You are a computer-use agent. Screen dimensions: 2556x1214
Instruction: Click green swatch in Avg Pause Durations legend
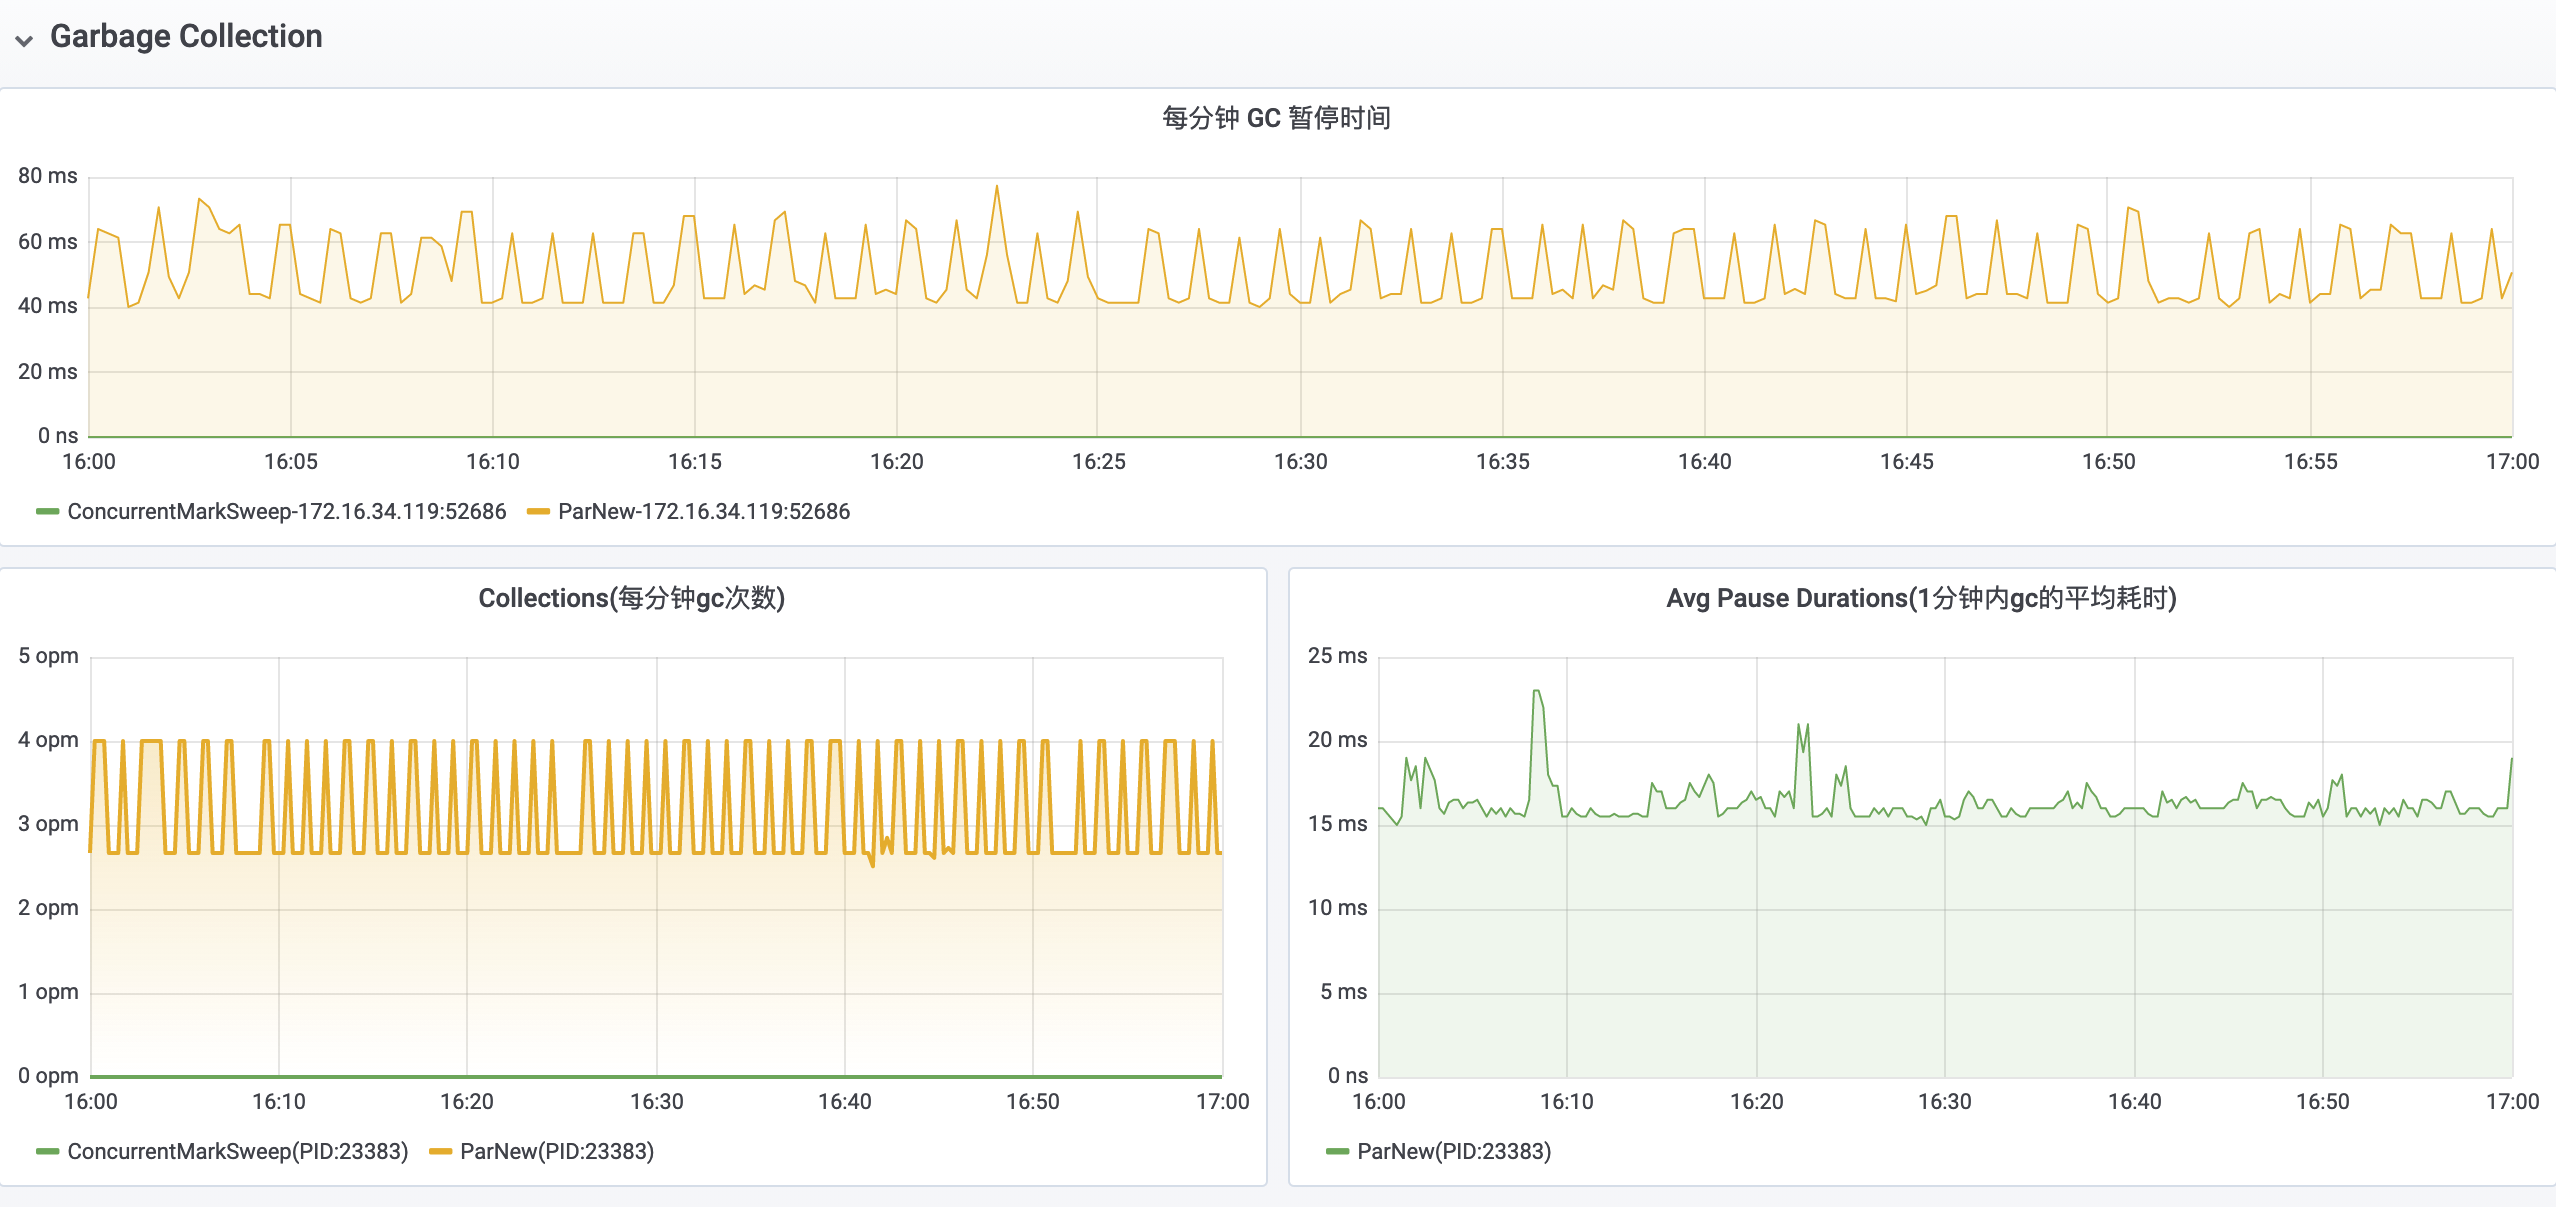click(x=1337, y=1151)
